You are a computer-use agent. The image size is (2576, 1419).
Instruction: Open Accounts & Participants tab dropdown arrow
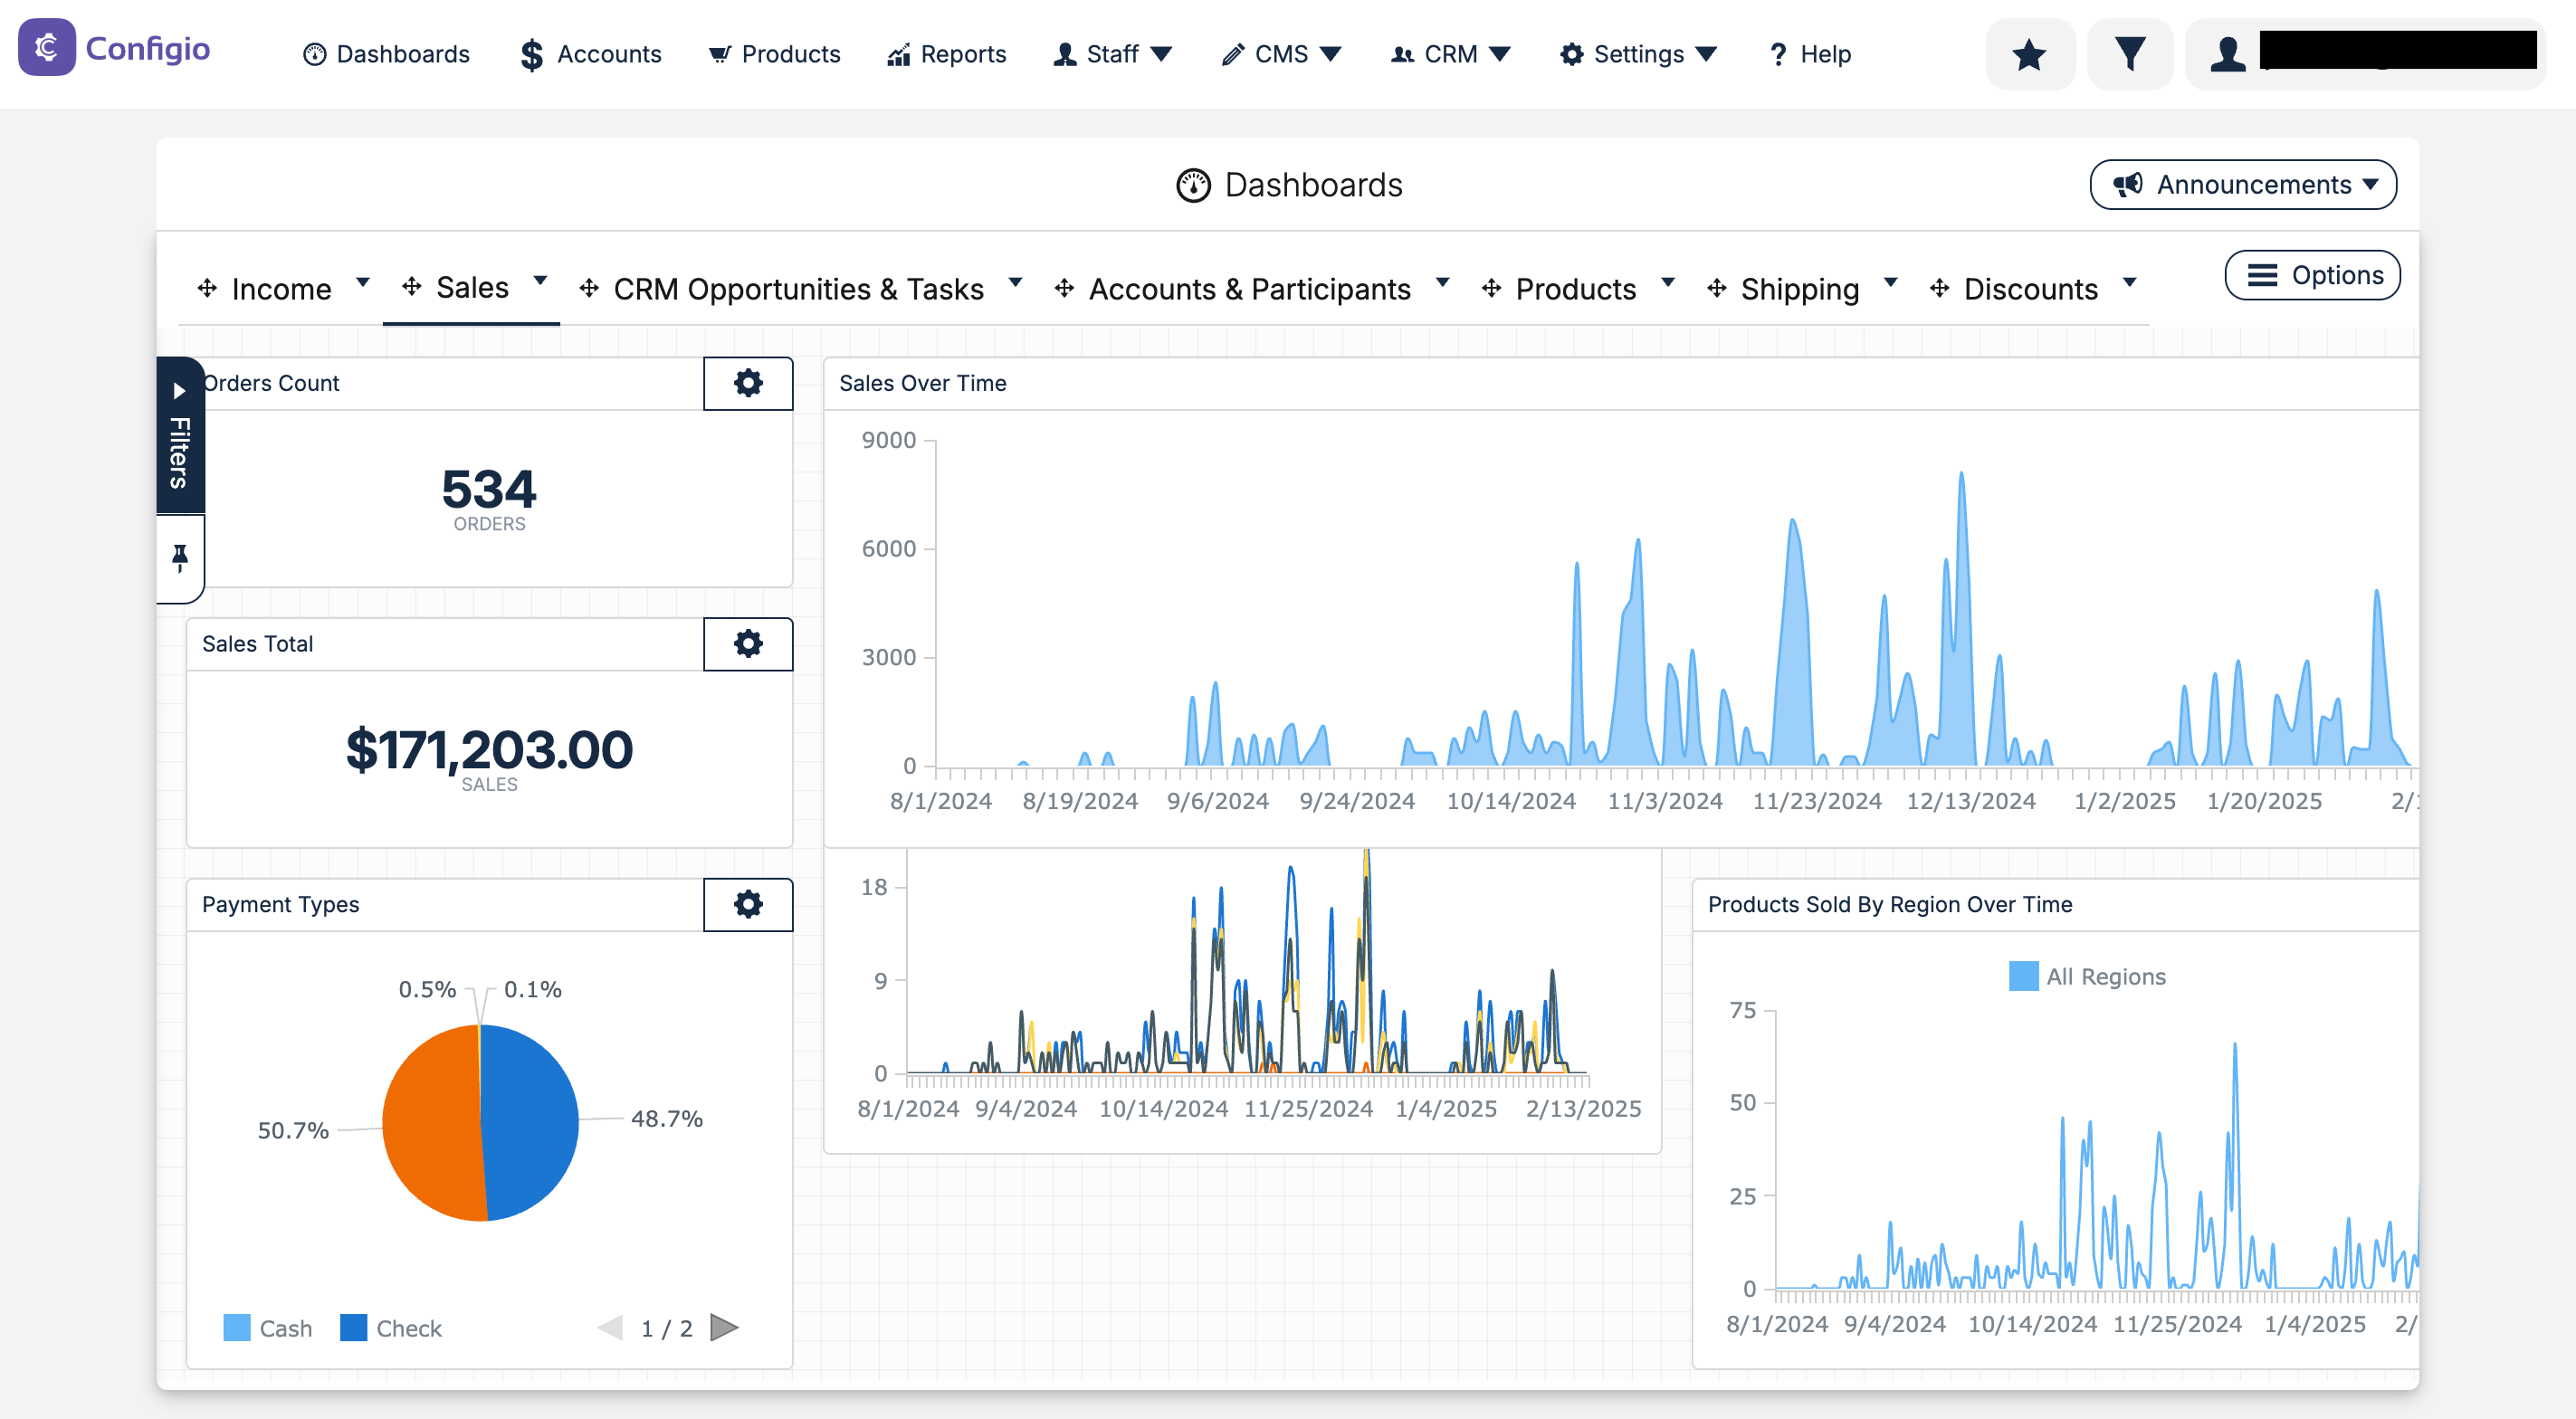point(1442,282)
